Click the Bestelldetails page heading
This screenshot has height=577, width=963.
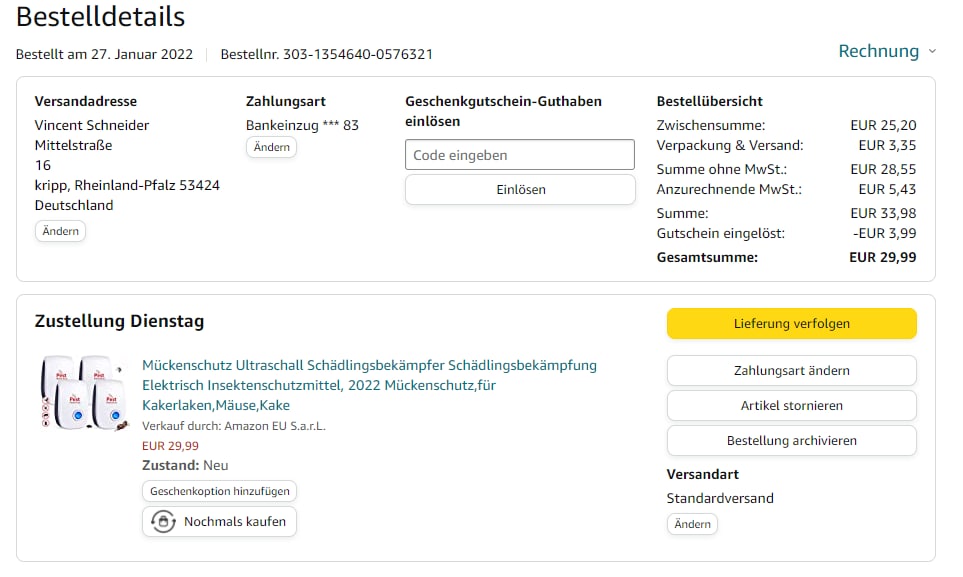coord(100,17)
